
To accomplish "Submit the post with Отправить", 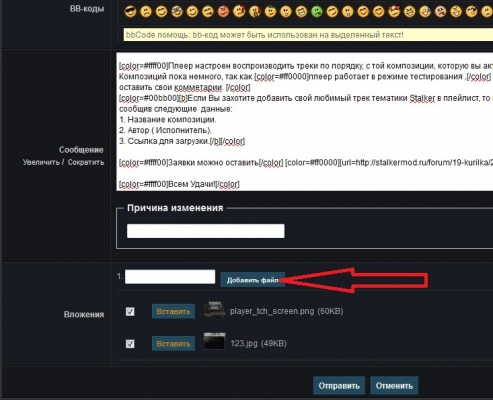I will point(339,386).
